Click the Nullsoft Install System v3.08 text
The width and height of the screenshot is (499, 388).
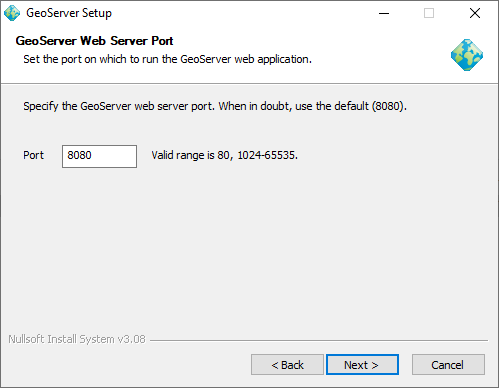(x=77, y=339)
